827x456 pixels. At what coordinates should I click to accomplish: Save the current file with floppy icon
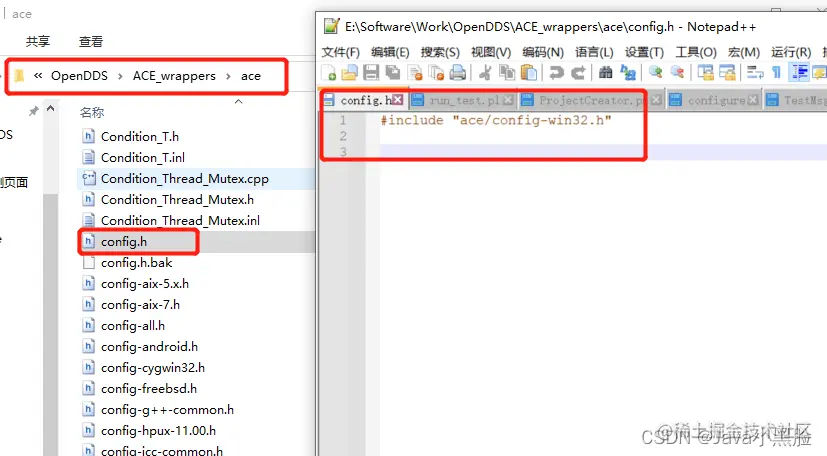[x=371, y=72]
